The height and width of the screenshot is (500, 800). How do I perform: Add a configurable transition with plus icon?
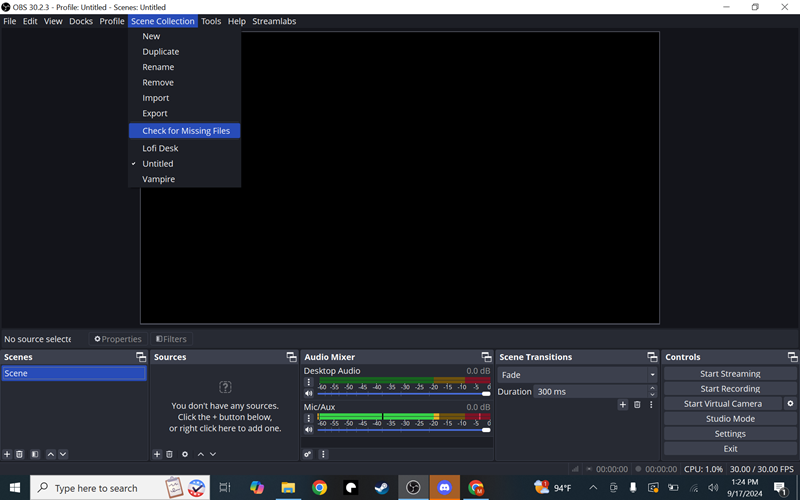622,405
